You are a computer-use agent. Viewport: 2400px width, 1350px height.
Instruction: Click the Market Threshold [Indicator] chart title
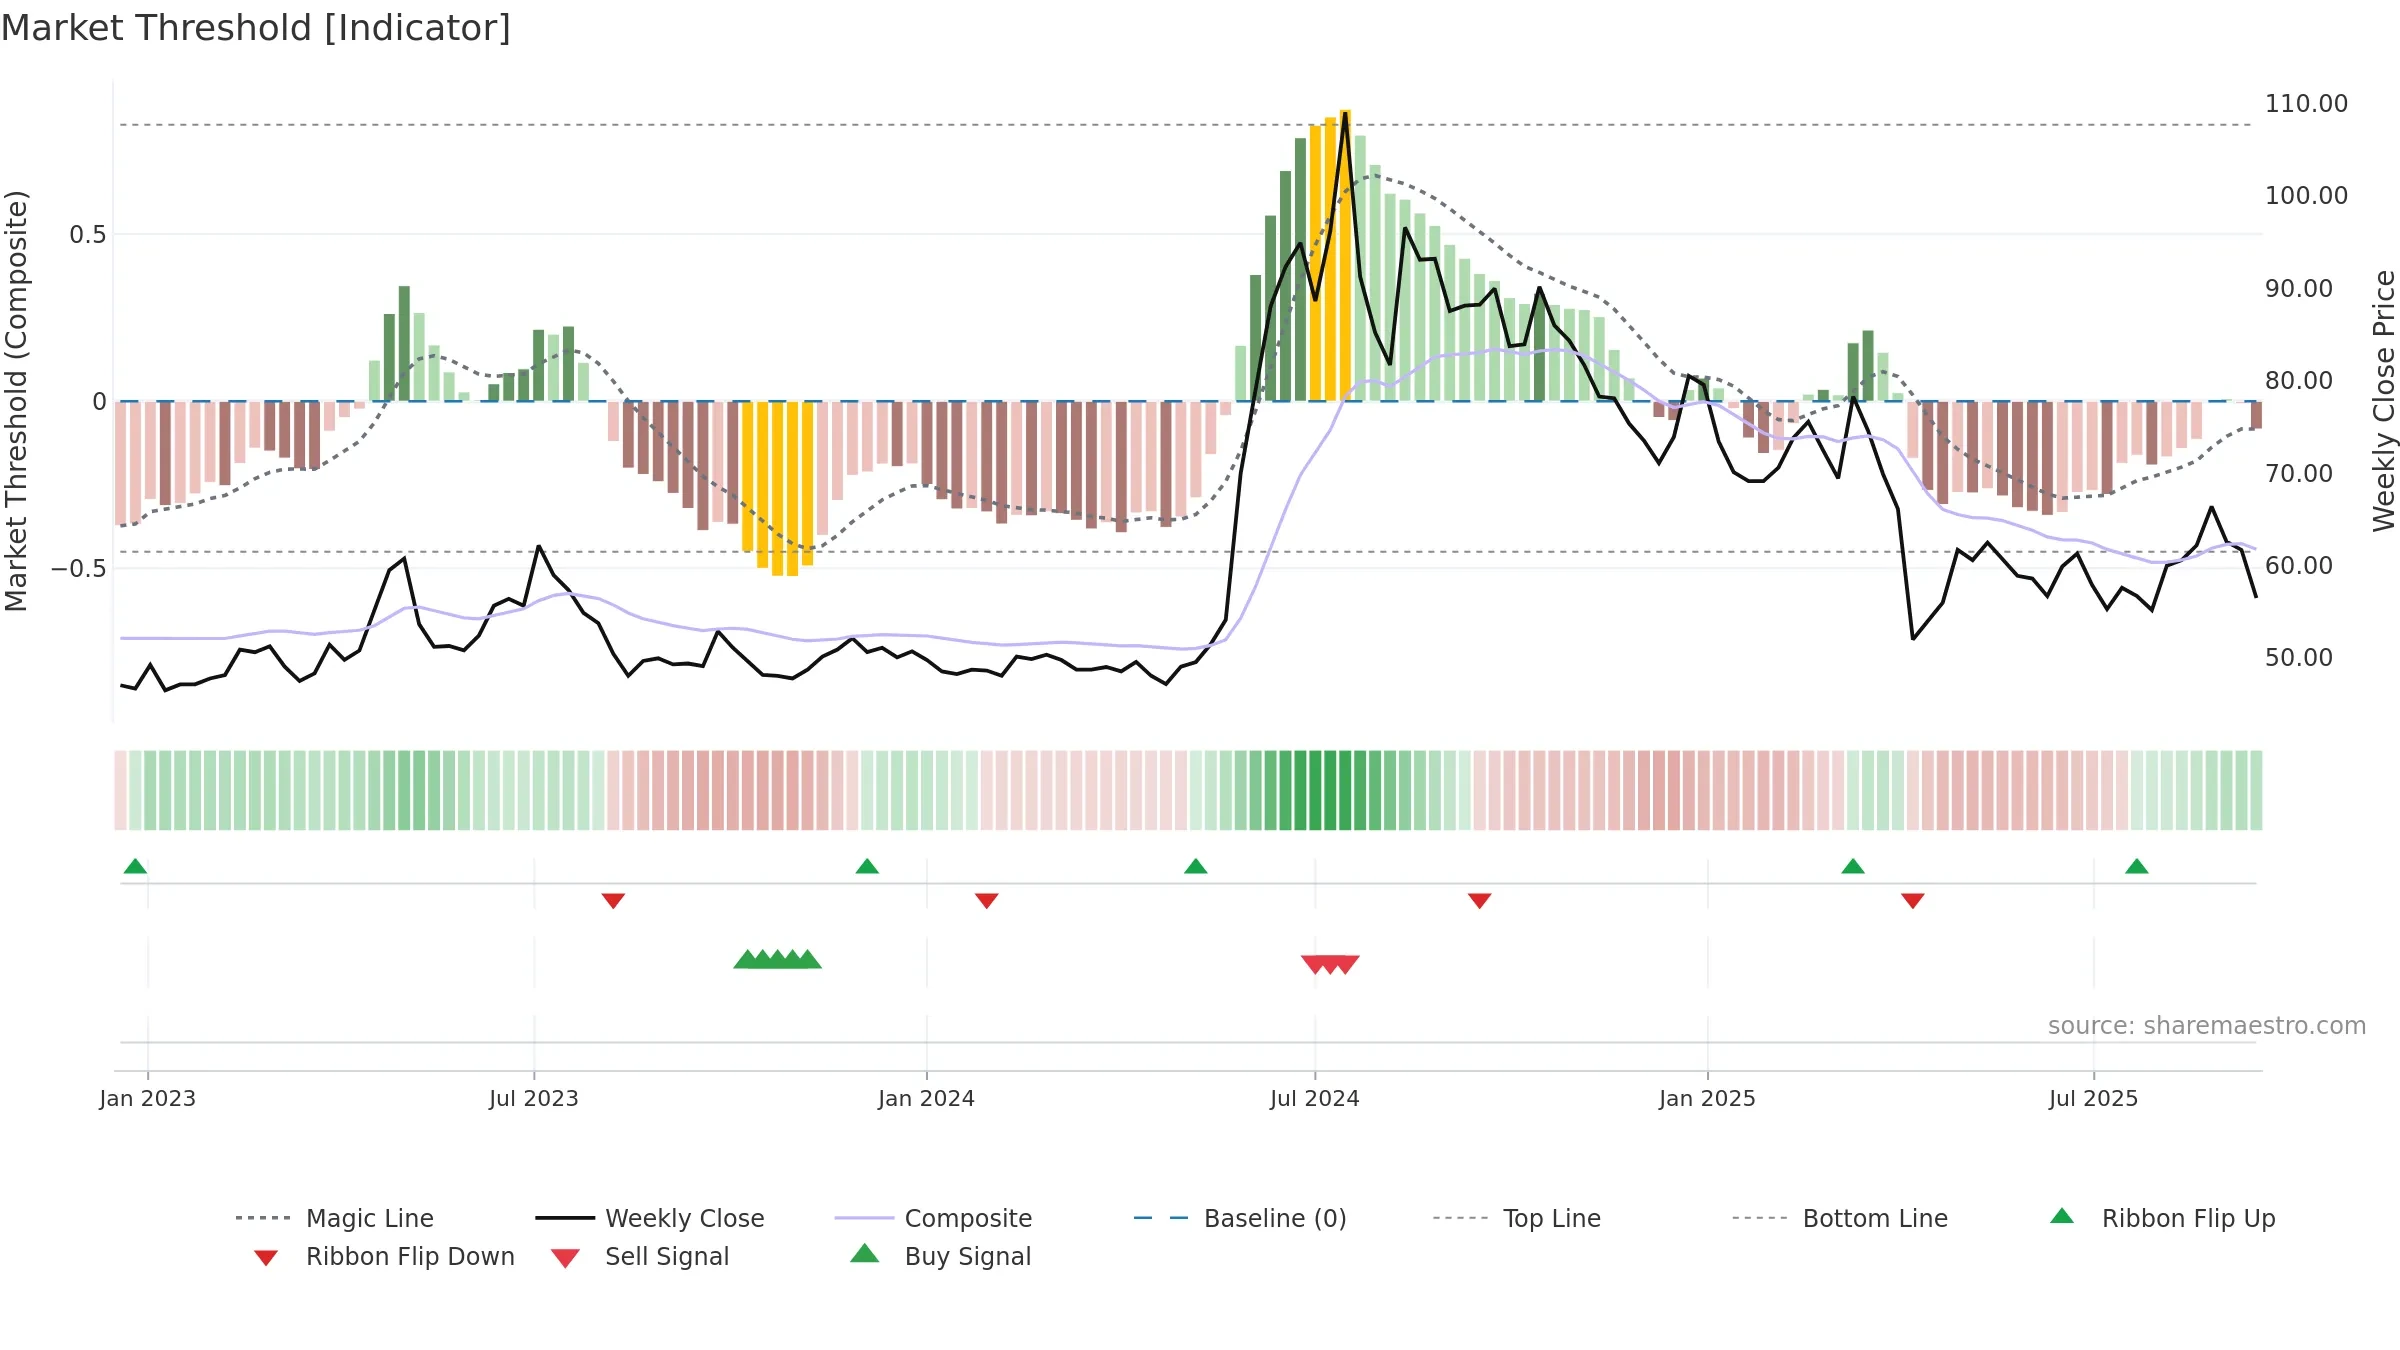[x=256, y=28]
